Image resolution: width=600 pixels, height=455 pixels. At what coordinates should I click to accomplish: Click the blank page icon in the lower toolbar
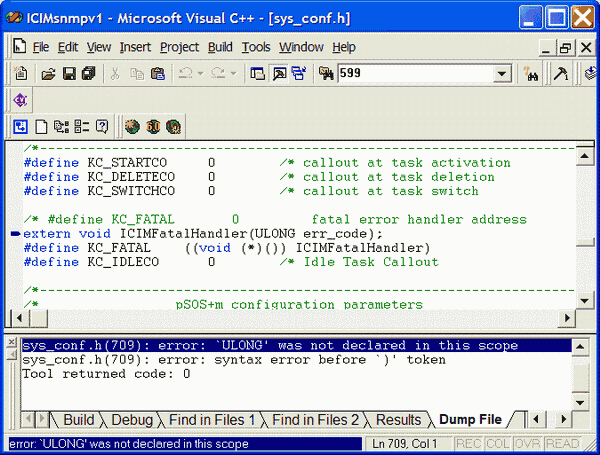tap(41, 127)
